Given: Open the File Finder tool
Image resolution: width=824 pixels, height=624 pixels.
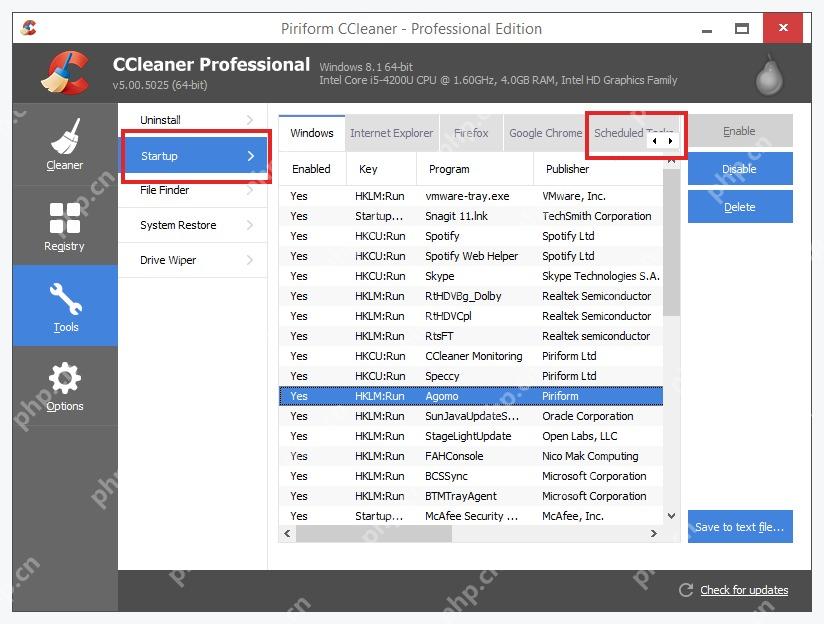Looking at the screenshot, I should (x=193, y=190).
